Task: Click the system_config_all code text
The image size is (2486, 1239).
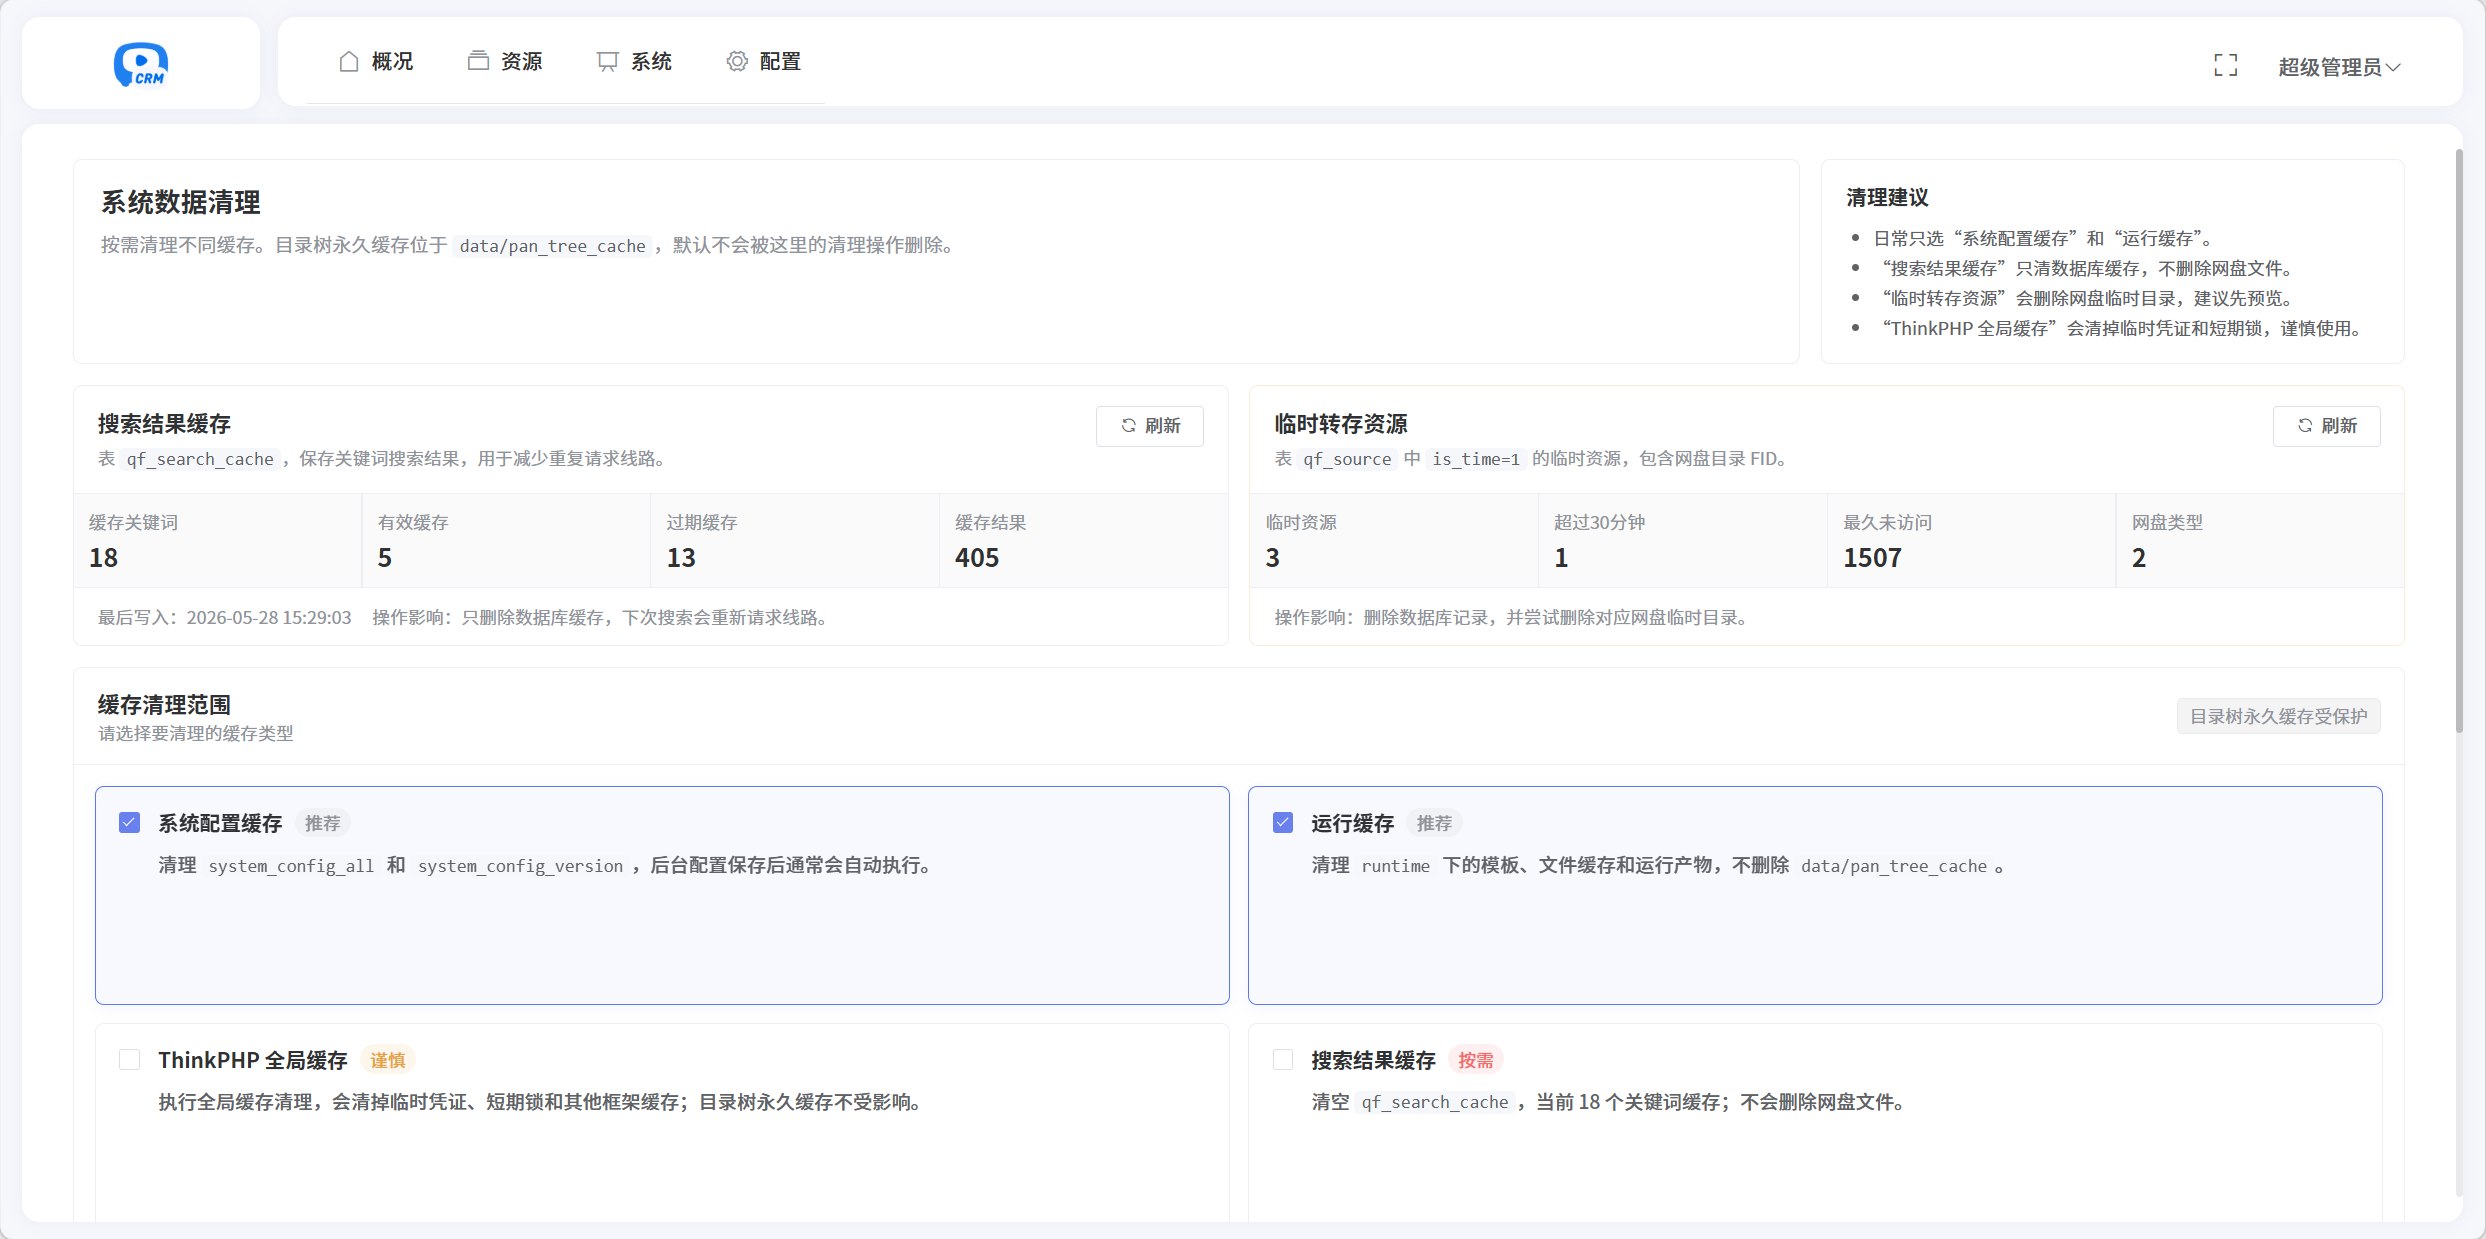Action: pyautogui.click(x=291, y=866)
